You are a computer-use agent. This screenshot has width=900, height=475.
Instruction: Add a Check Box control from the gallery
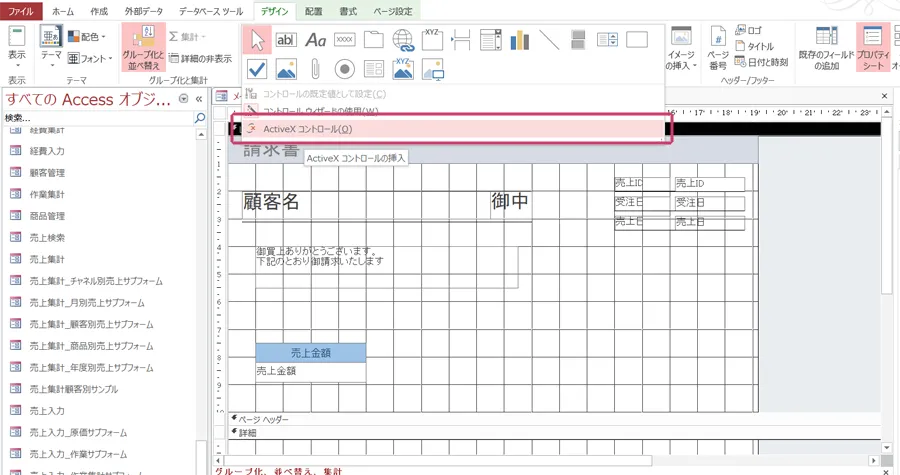tap(257, 69)
